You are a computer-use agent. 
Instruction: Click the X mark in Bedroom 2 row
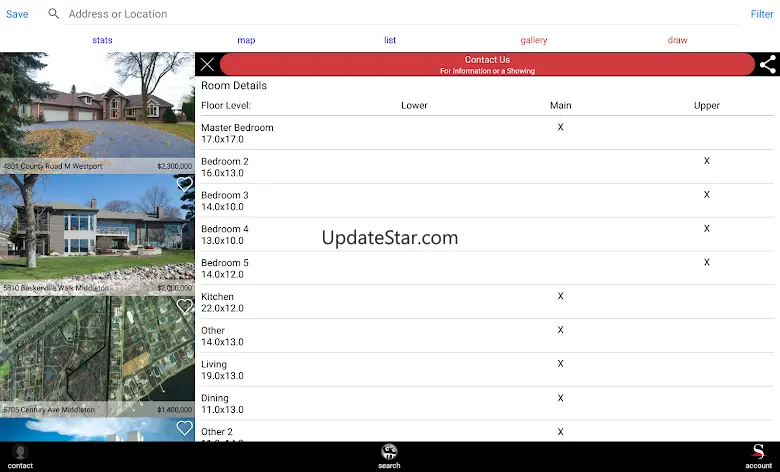707,161
